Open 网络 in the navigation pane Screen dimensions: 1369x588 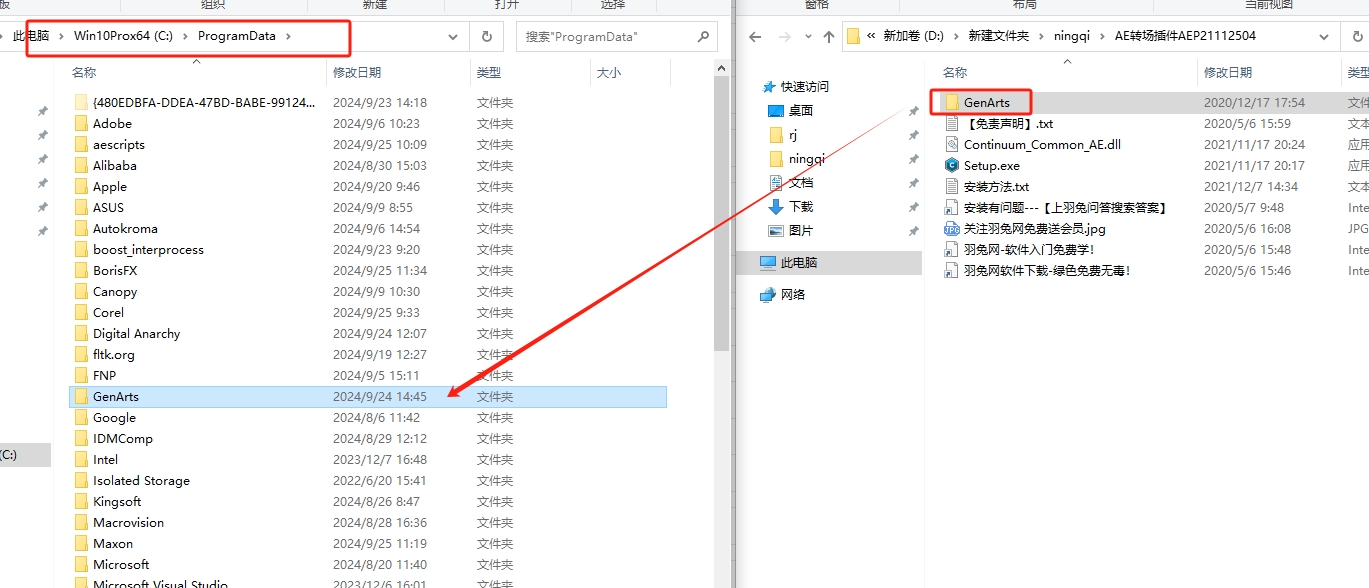point(793,295)
